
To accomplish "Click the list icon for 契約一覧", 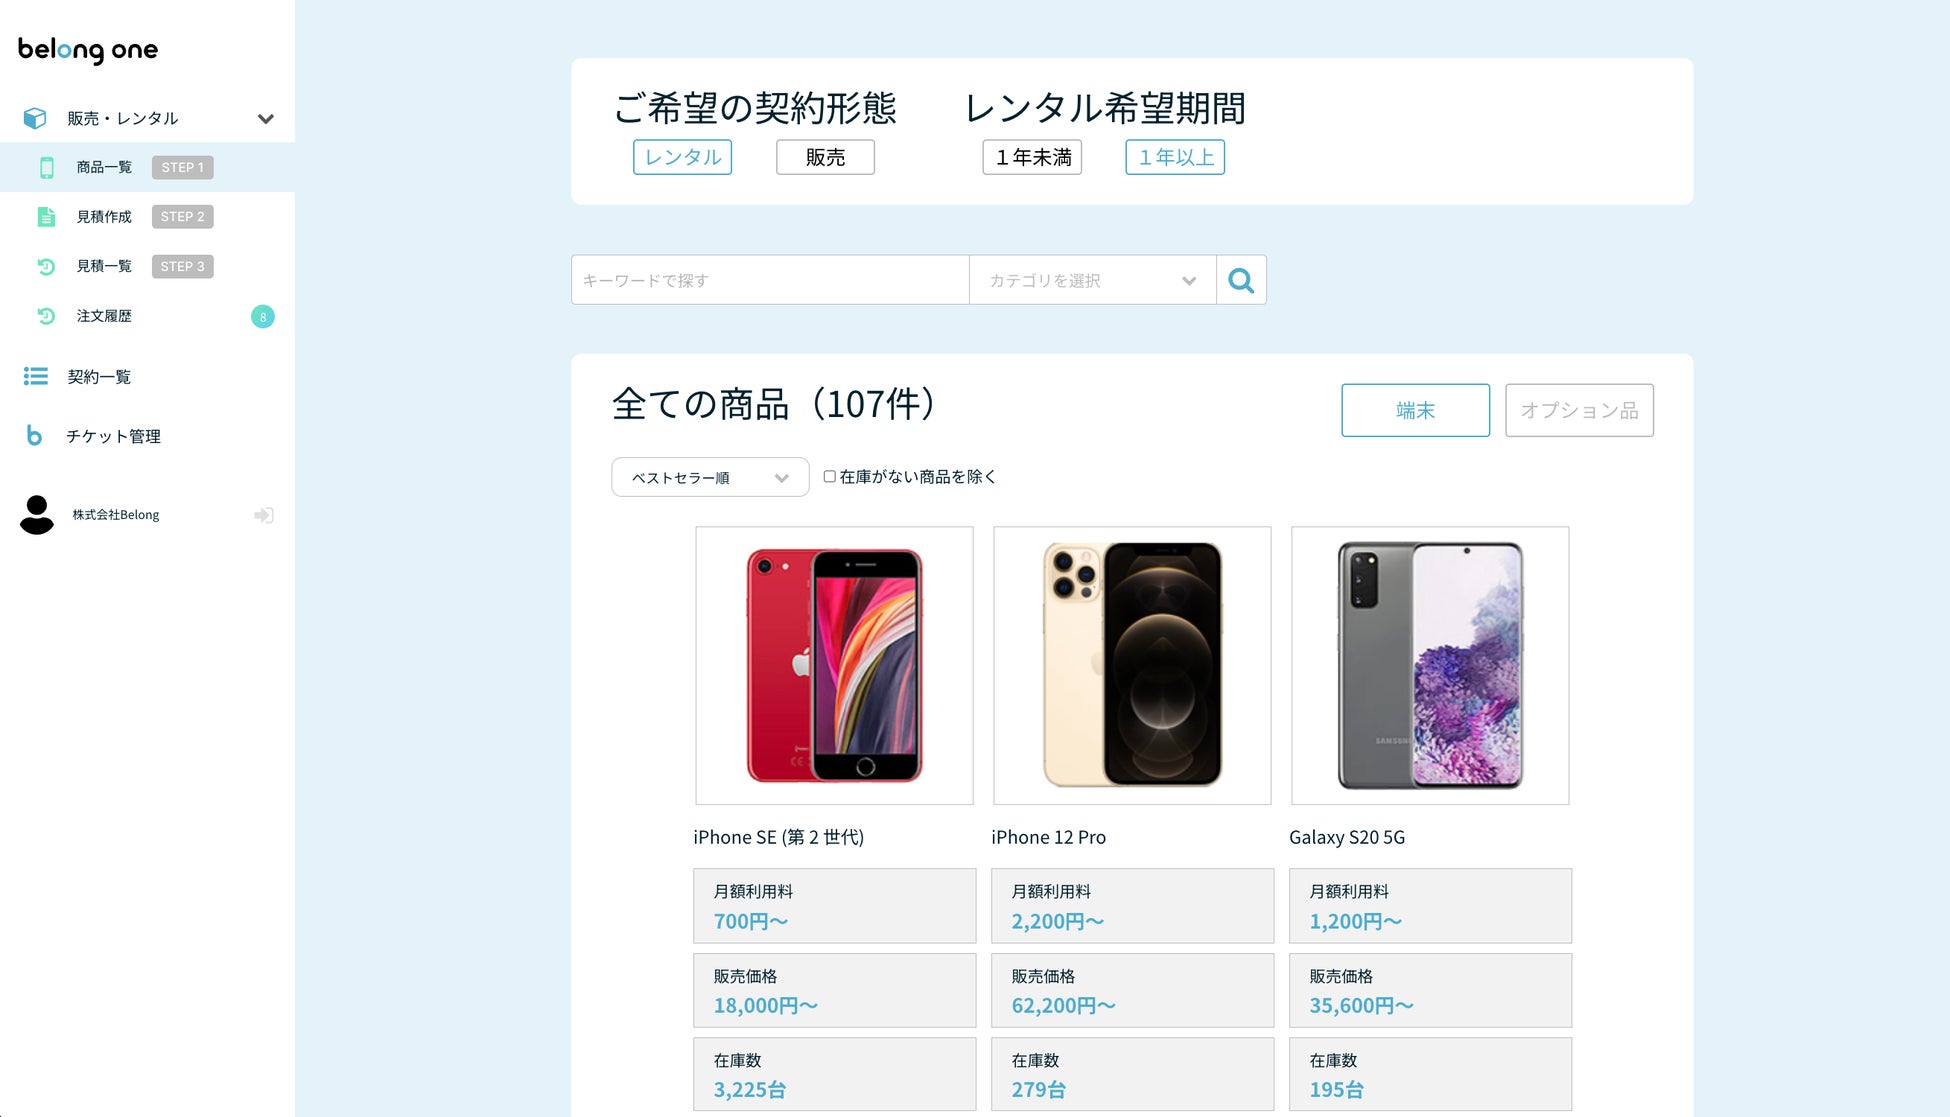I will (36, 376).
